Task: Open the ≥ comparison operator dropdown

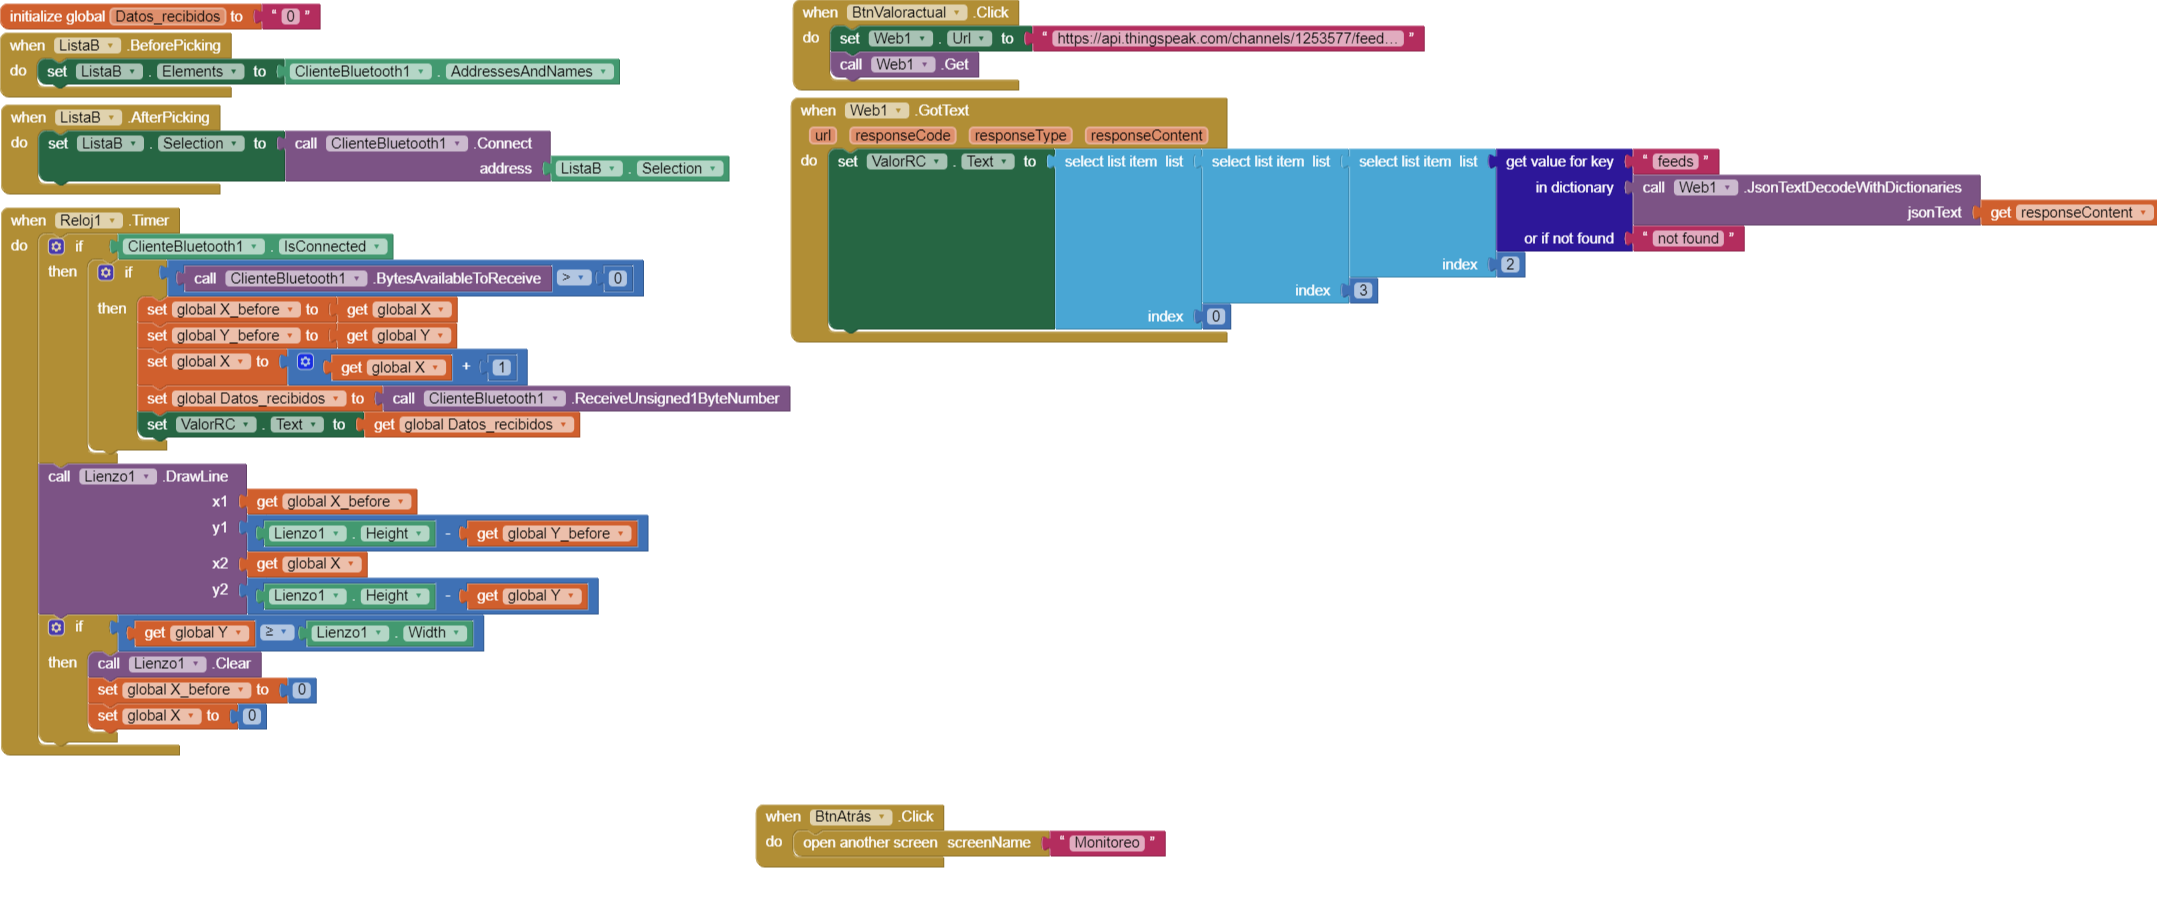Action: pyautogui.click(x=277, y=632)
